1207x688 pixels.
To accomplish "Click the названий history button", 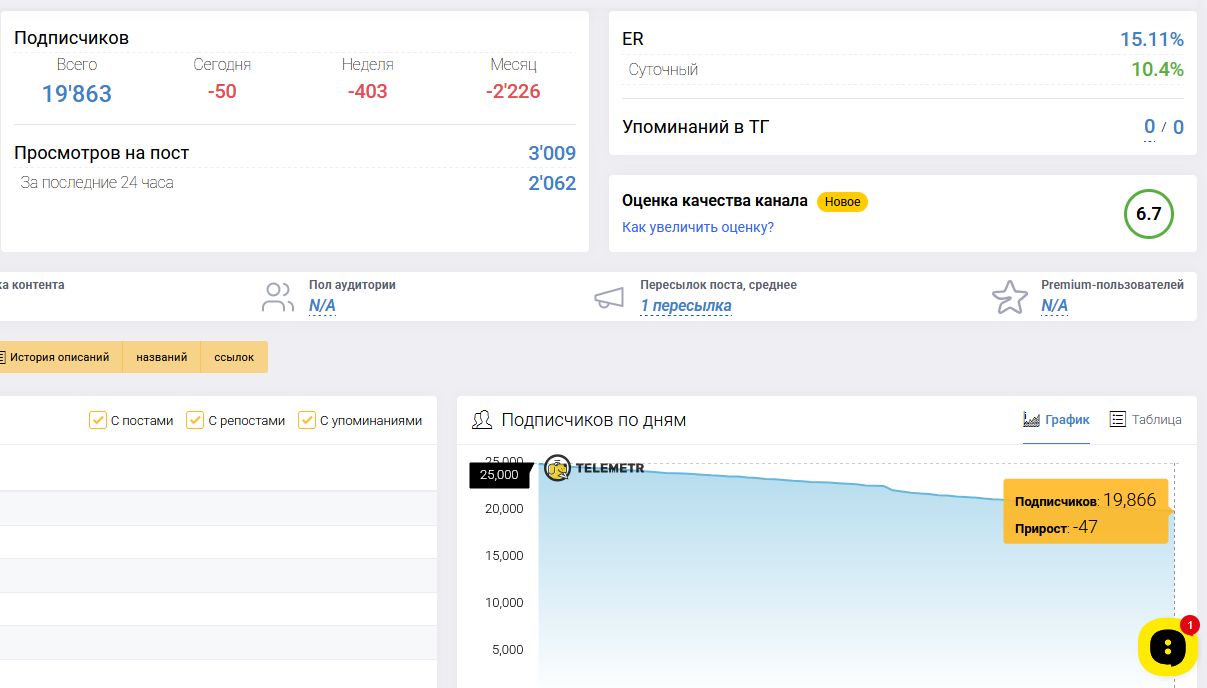I will coord(161,357).
